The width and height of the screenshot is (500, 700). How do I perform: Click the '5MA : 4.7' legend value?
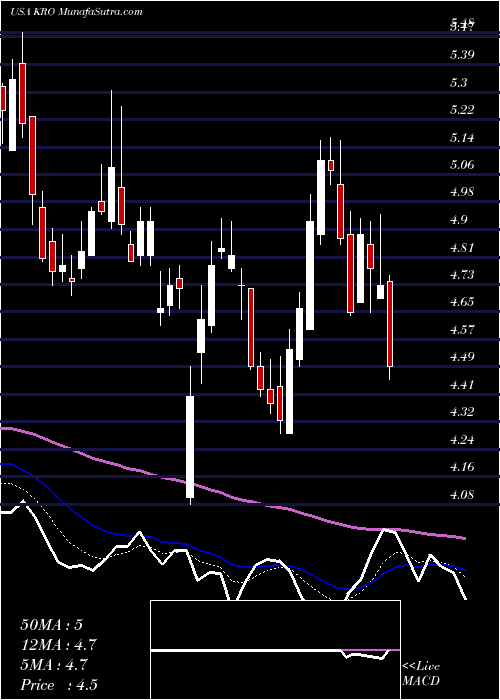tap(55, 665)
